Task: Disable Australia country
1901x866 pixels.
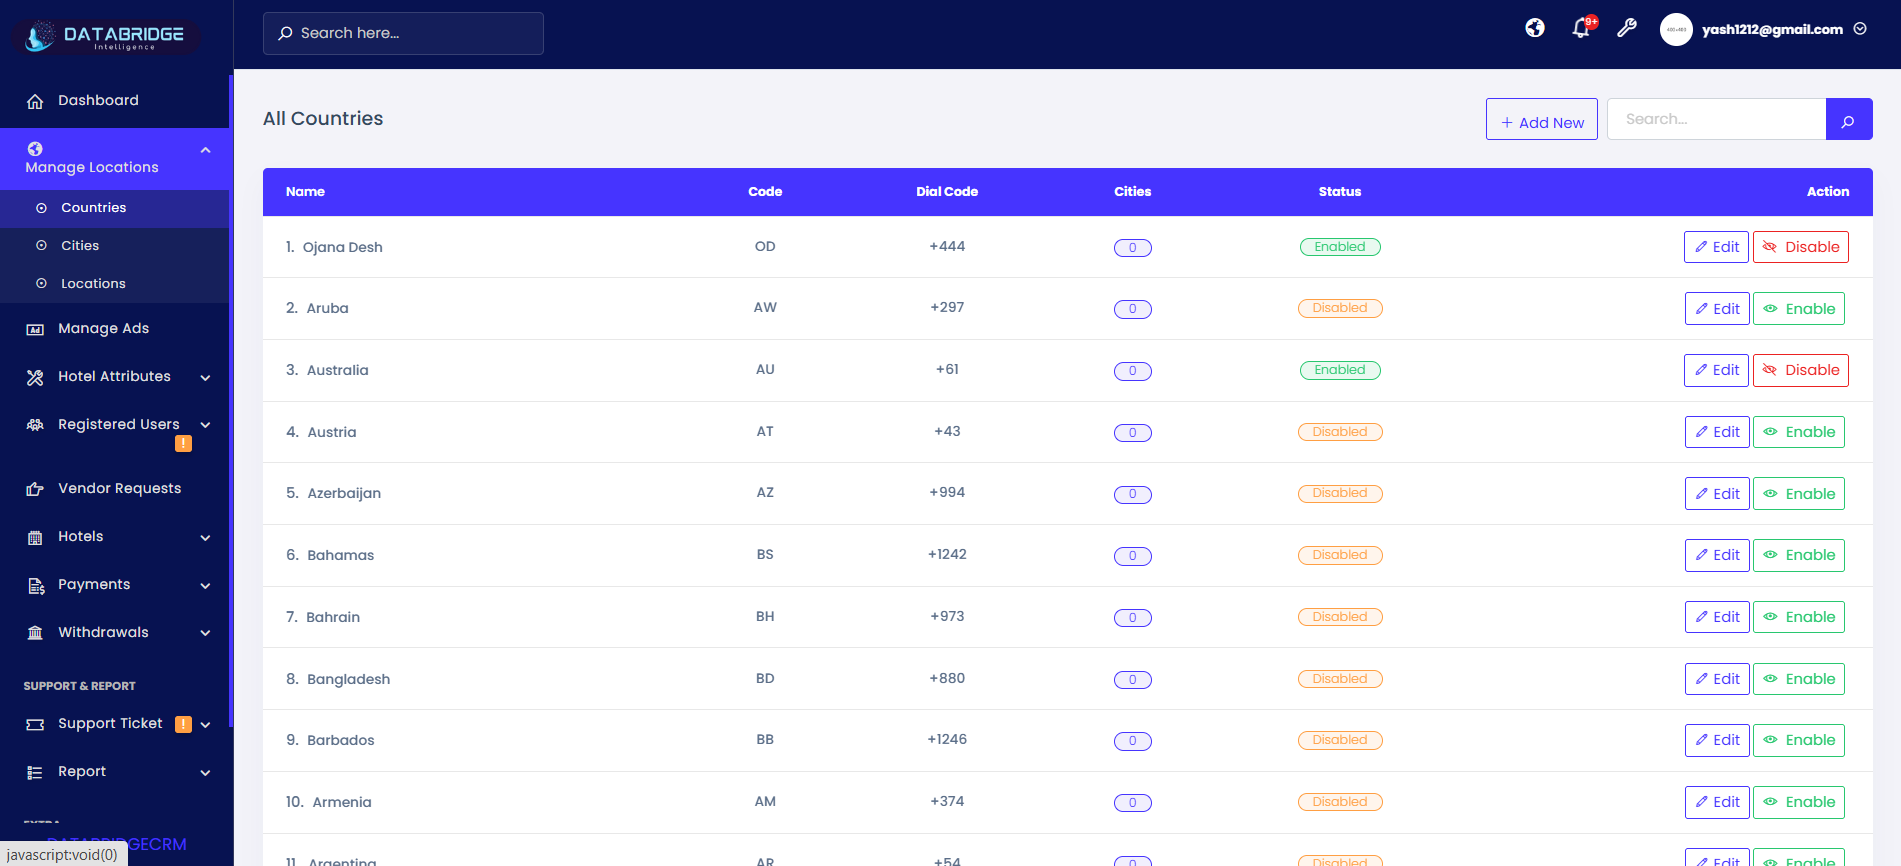Action: 1800,370
